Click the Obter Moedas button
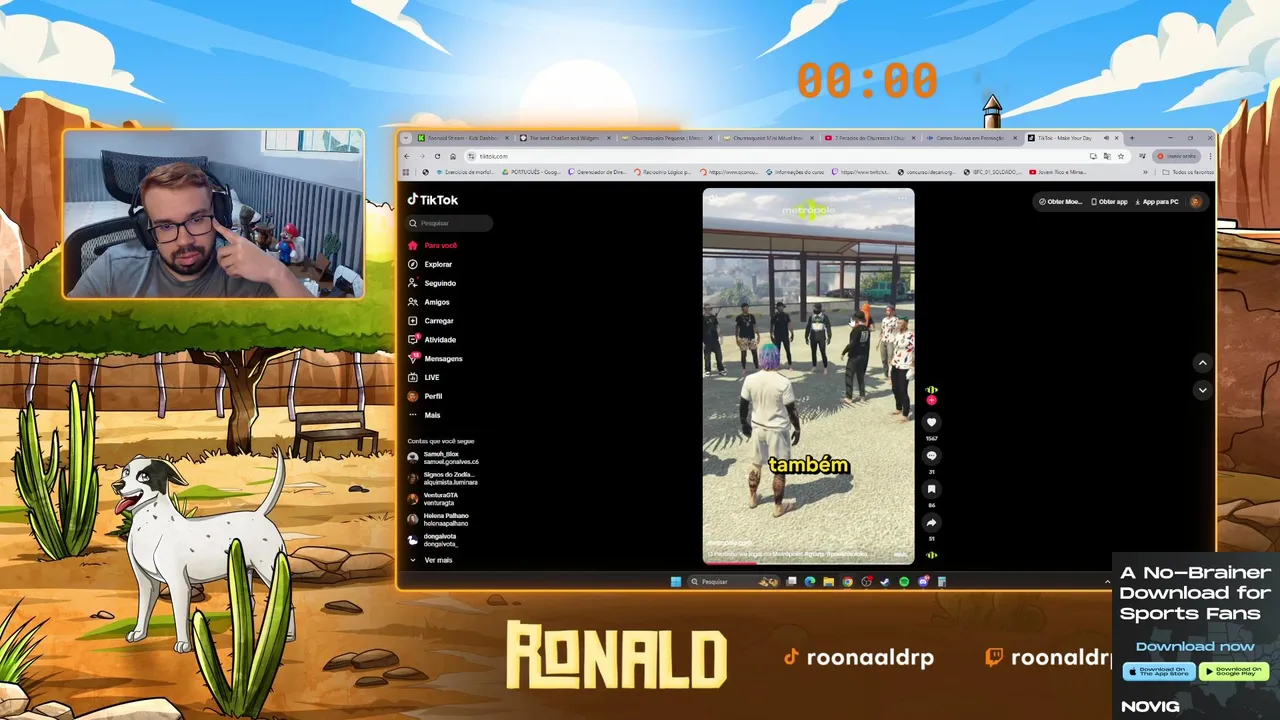The width and height of the screenshot is (1280, 720). coord(1060,201)
